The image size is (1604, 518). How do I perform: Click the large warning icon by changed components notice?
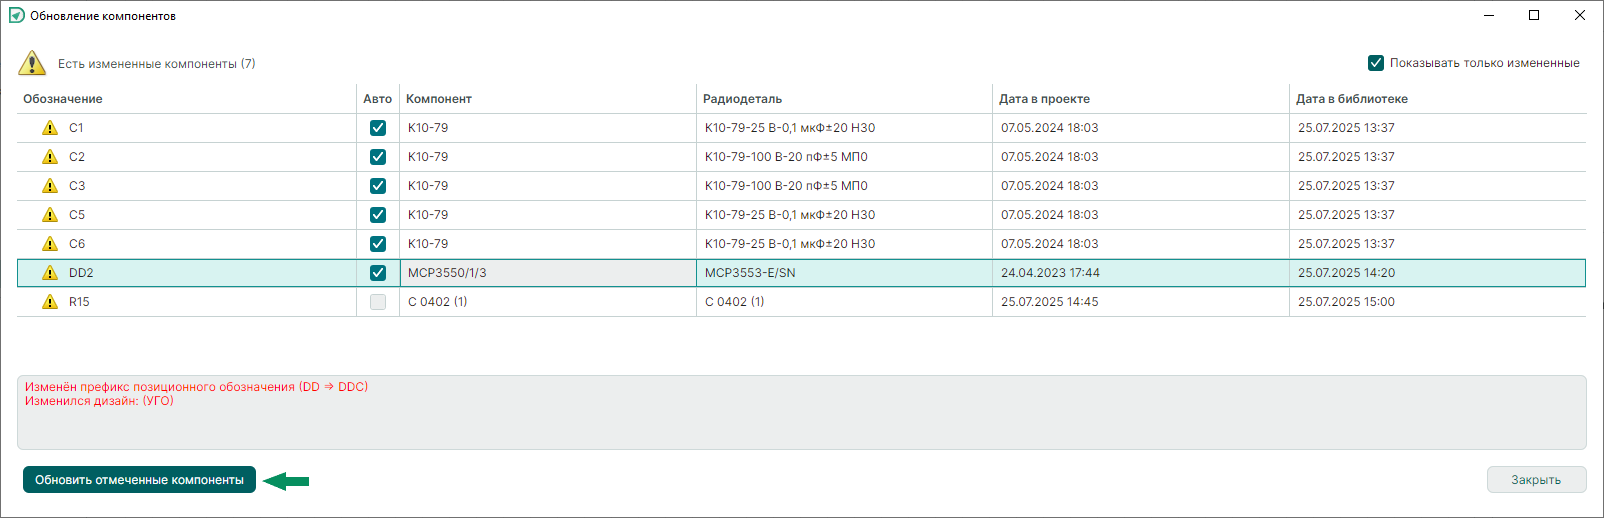32,63
